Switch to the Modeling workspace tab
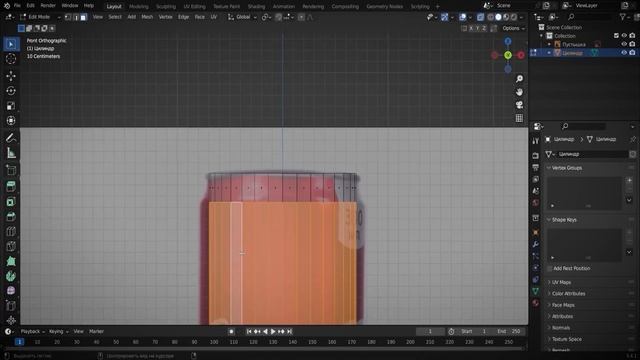The image size is (640, 360). 138,7
